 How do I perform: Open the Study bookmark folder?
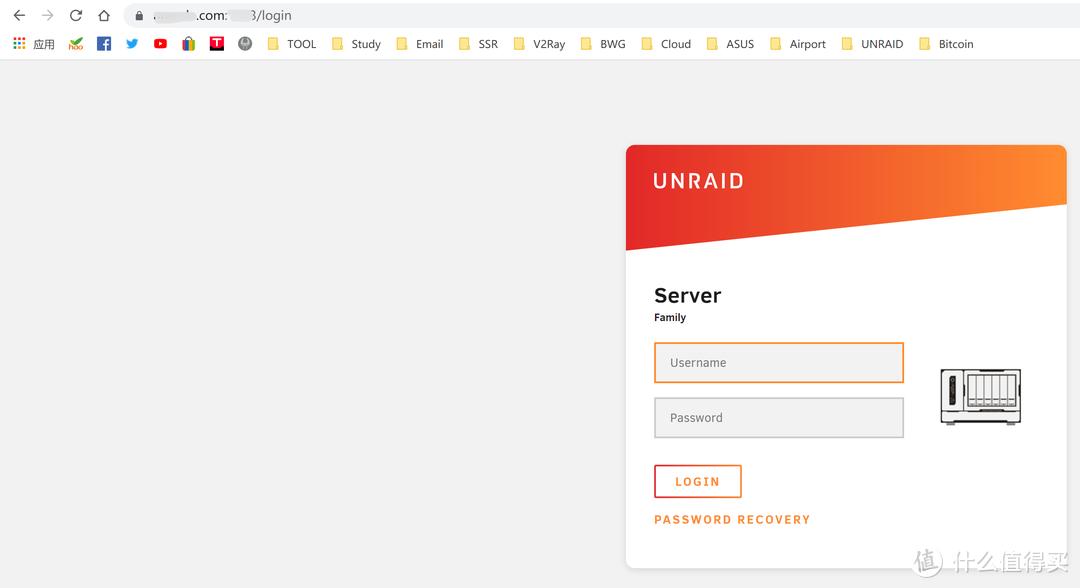[356, 44]
